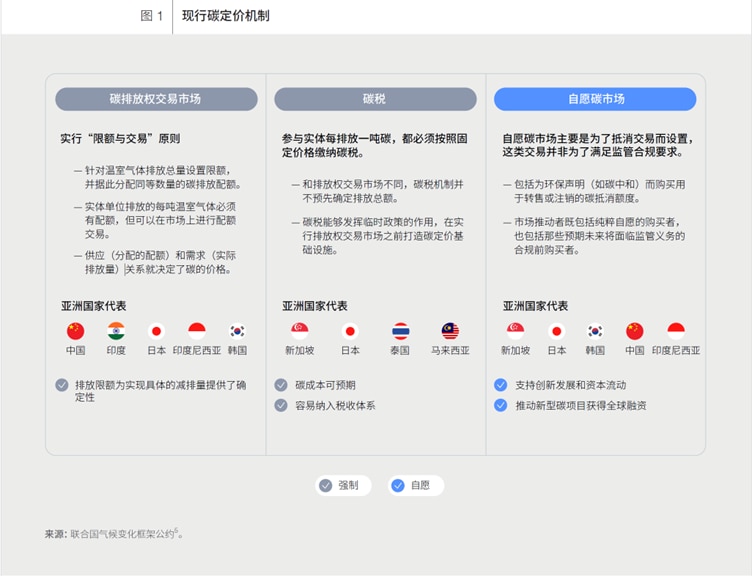Click bullet 和排放权交易市场不同
Screen dimensions: 752x576
tap(378, 191)
